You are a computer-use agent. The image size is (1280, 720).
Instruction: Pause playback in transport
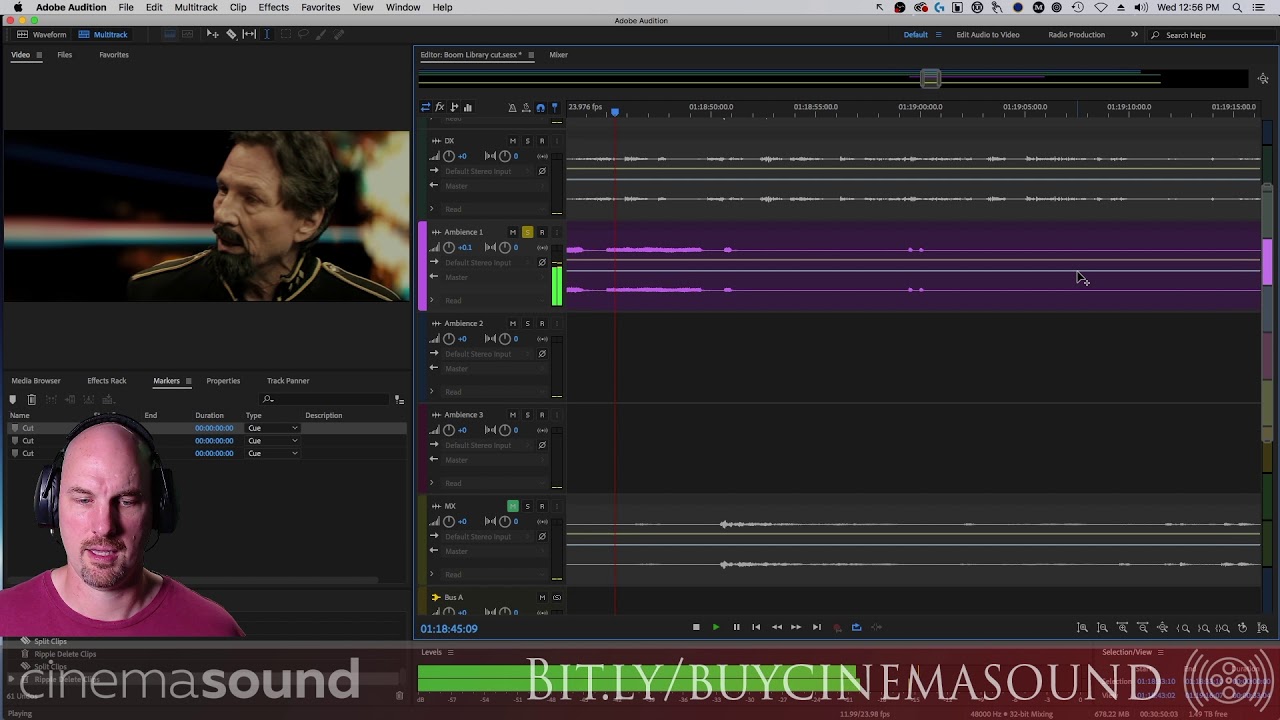click(736, 627)
